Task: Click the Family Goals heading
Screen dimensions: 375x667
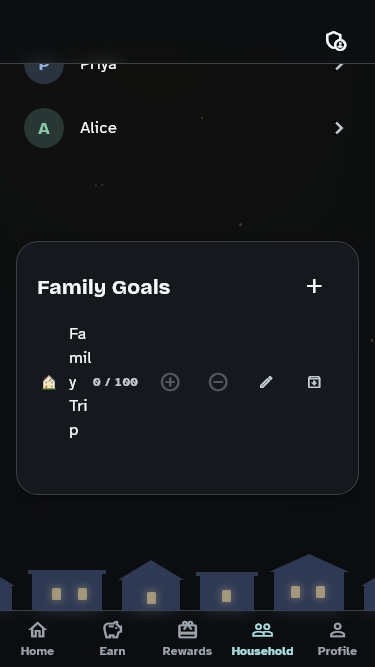Action: click(104, 287)
